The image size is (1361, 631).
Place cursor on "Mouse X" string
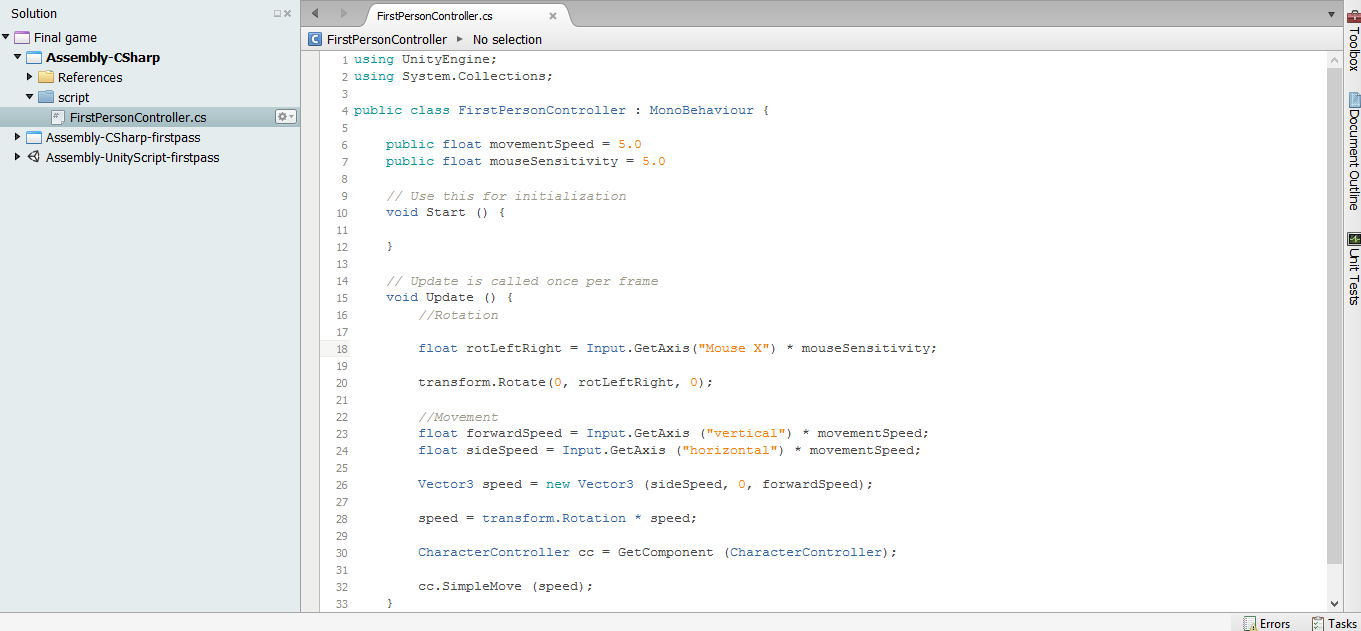pyautogui.click(x=737, y=348)
